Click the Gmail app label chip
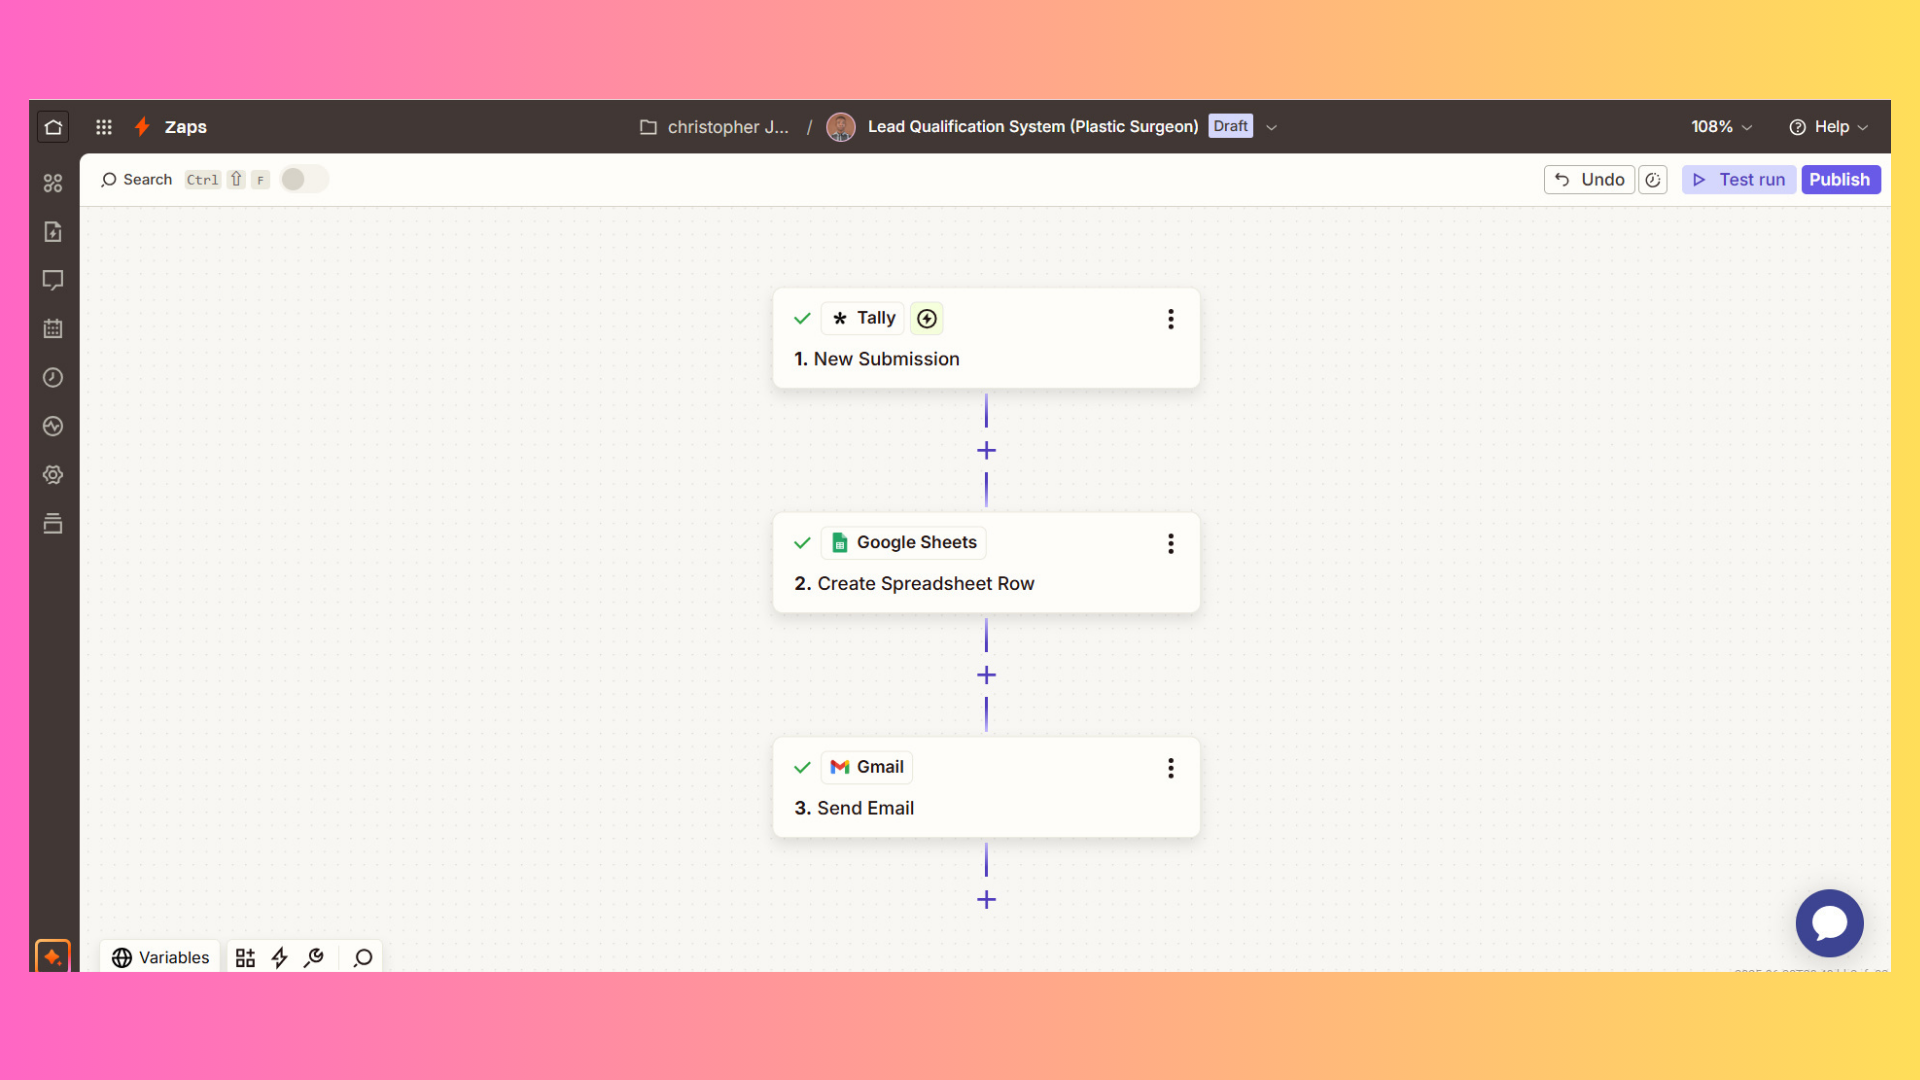 [867, 767]
